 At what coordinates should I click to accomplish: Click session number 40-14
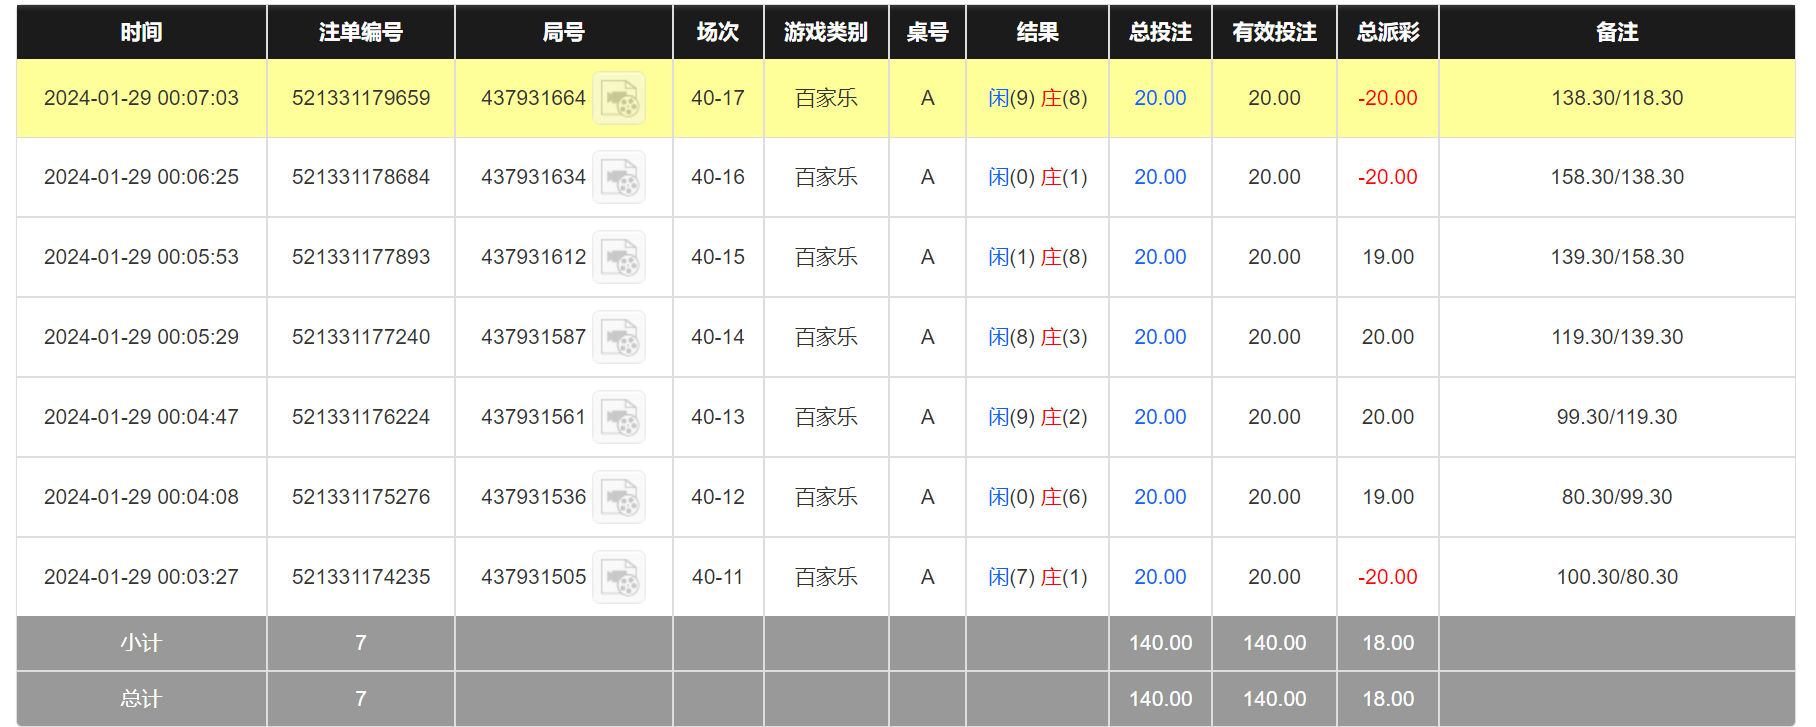(718, 337)
